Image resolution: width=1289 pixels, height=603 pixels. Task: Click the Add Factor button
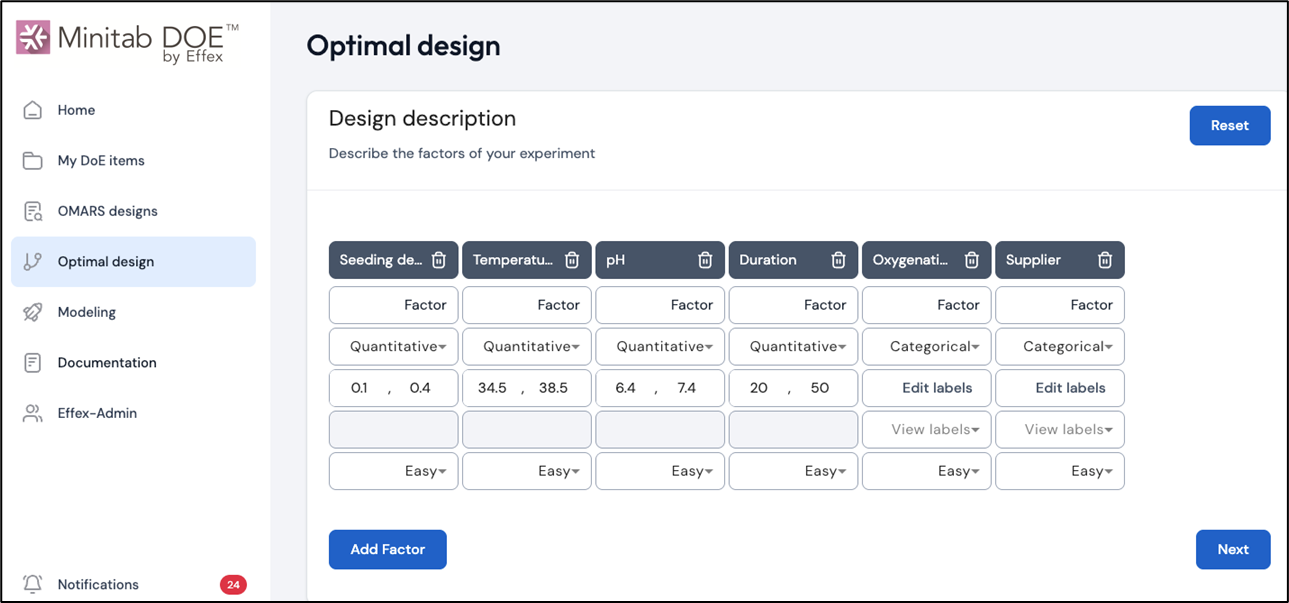pyautogui.click(x=388, y=549)
